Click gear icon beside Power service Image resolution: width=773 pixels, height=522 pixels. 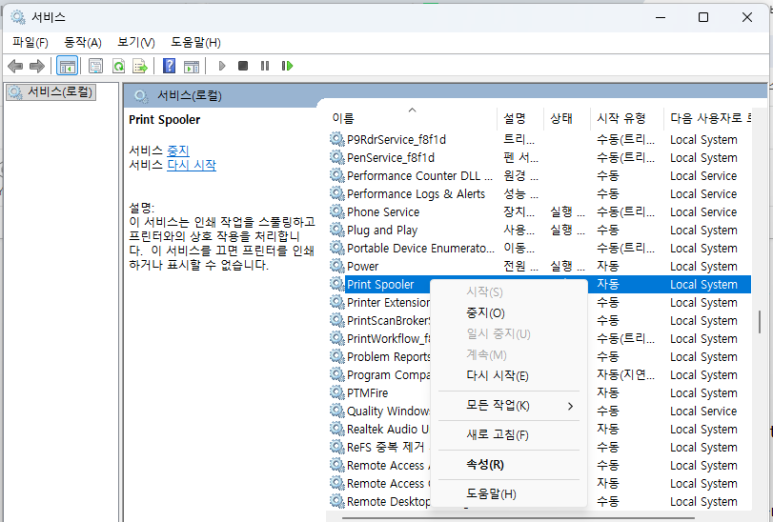tap(337, 266)
